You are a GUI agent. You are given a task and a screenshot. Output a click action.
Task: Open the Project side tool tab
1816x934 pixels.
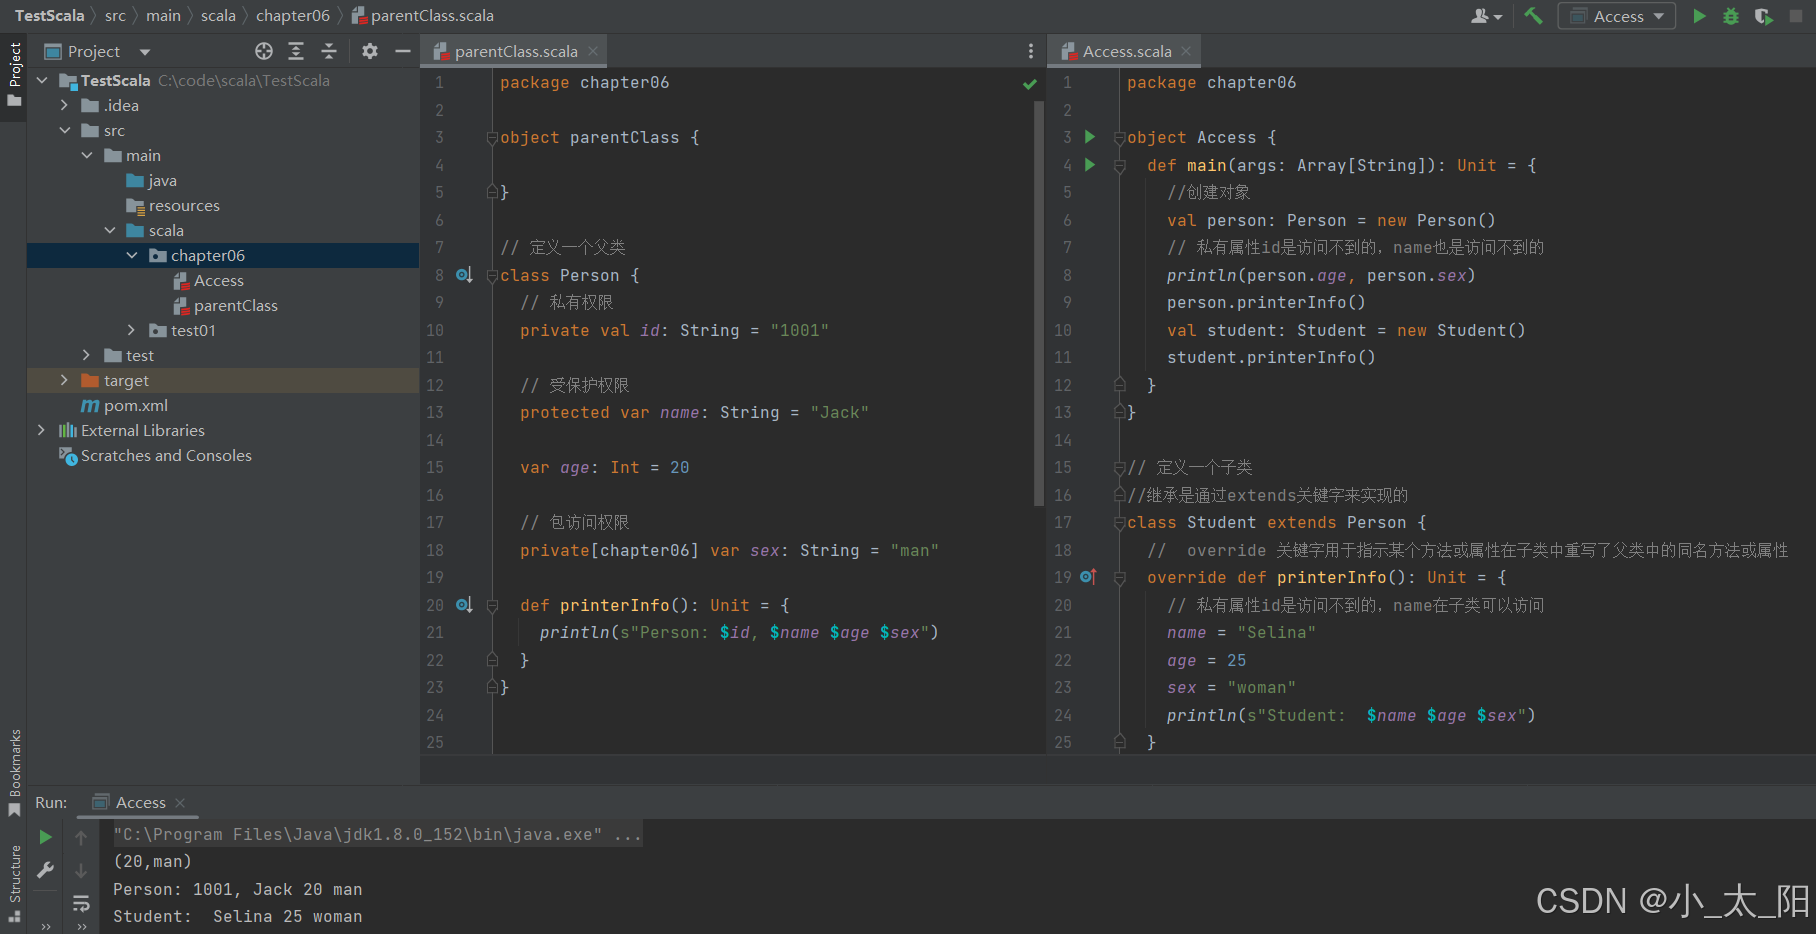[x=14, y=74]
